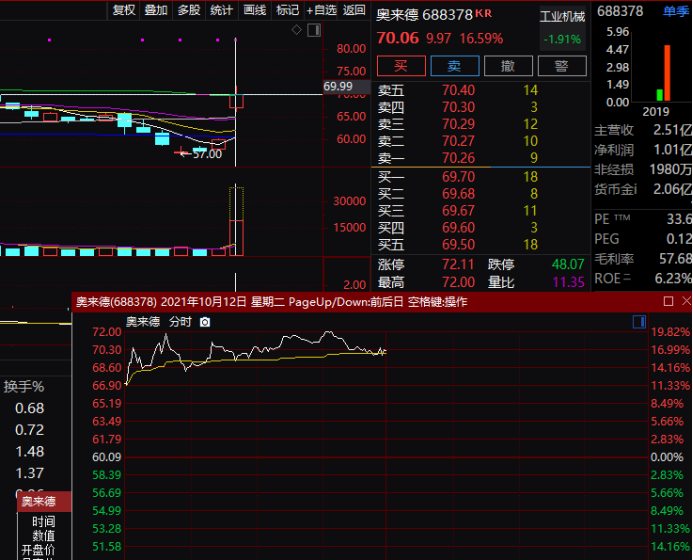Close the 奥来德 intraday popup window
This screenshot has height=560, width=693.
pos(684,301)
